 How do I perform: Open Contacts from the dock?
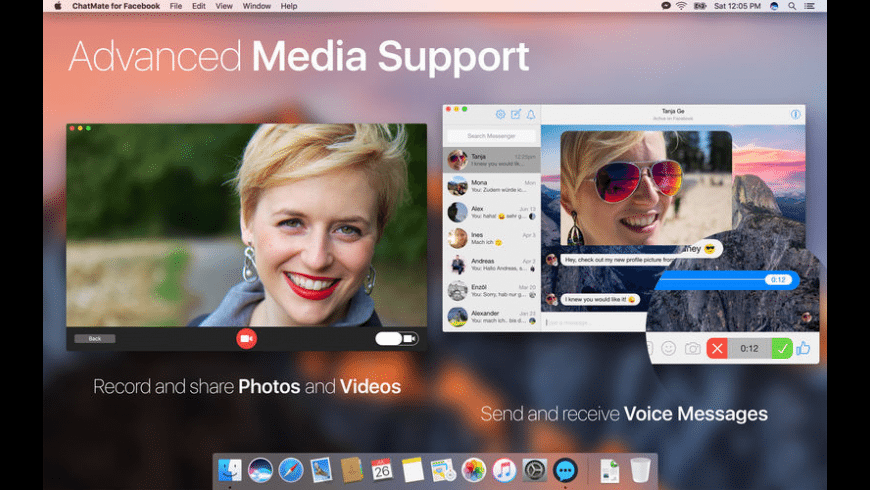click(x=351, y=470)
